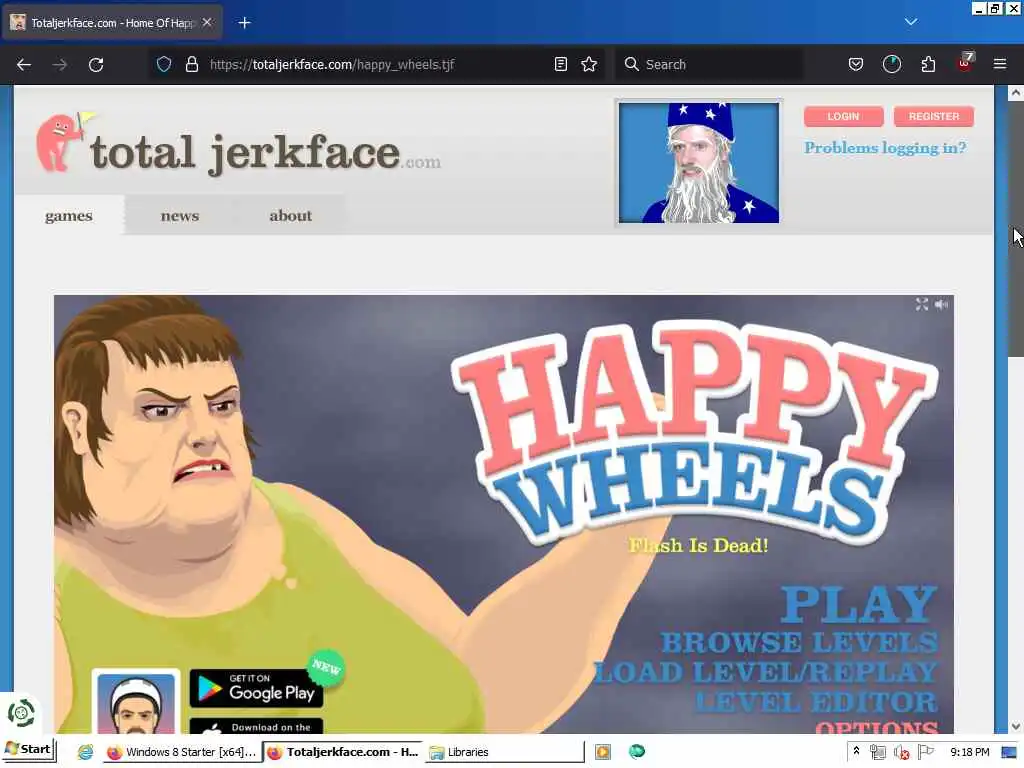Toggle reader view icon
This screenshot has height=768, width=1024.
[x=560, y=64]
